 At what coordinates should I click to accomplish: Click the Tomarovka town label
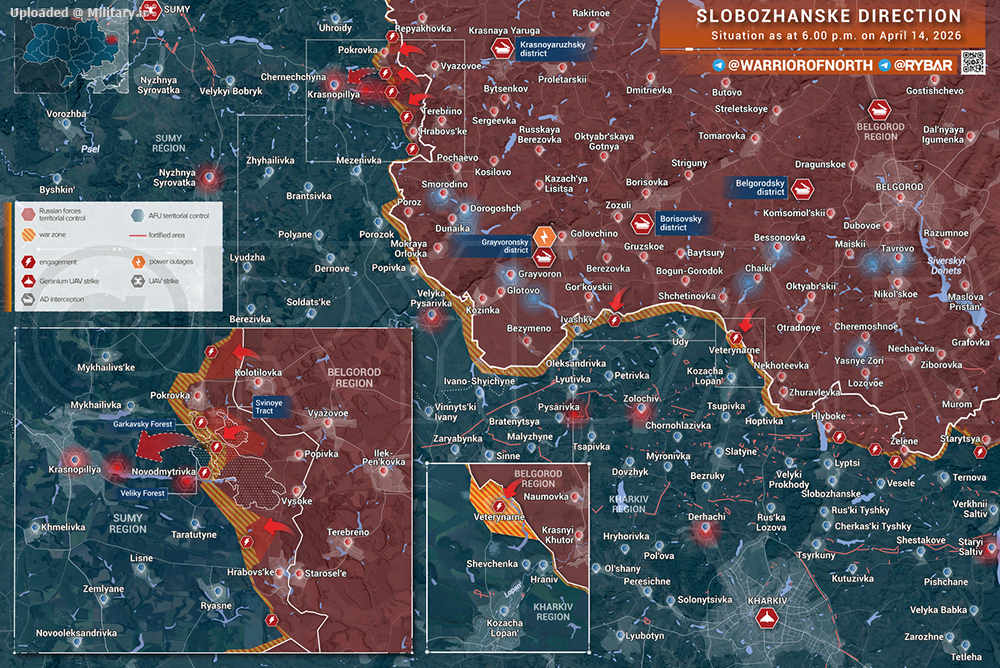point(721,136)
